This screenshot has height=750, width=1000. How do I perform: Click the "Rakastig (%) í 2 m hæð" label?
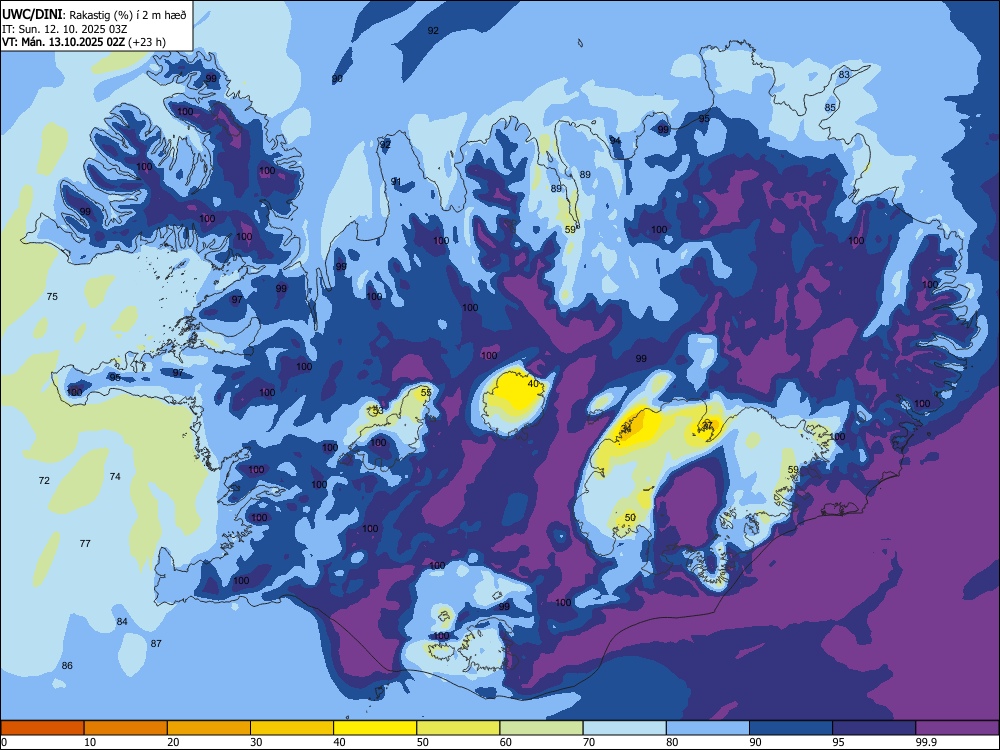(128, 15)
